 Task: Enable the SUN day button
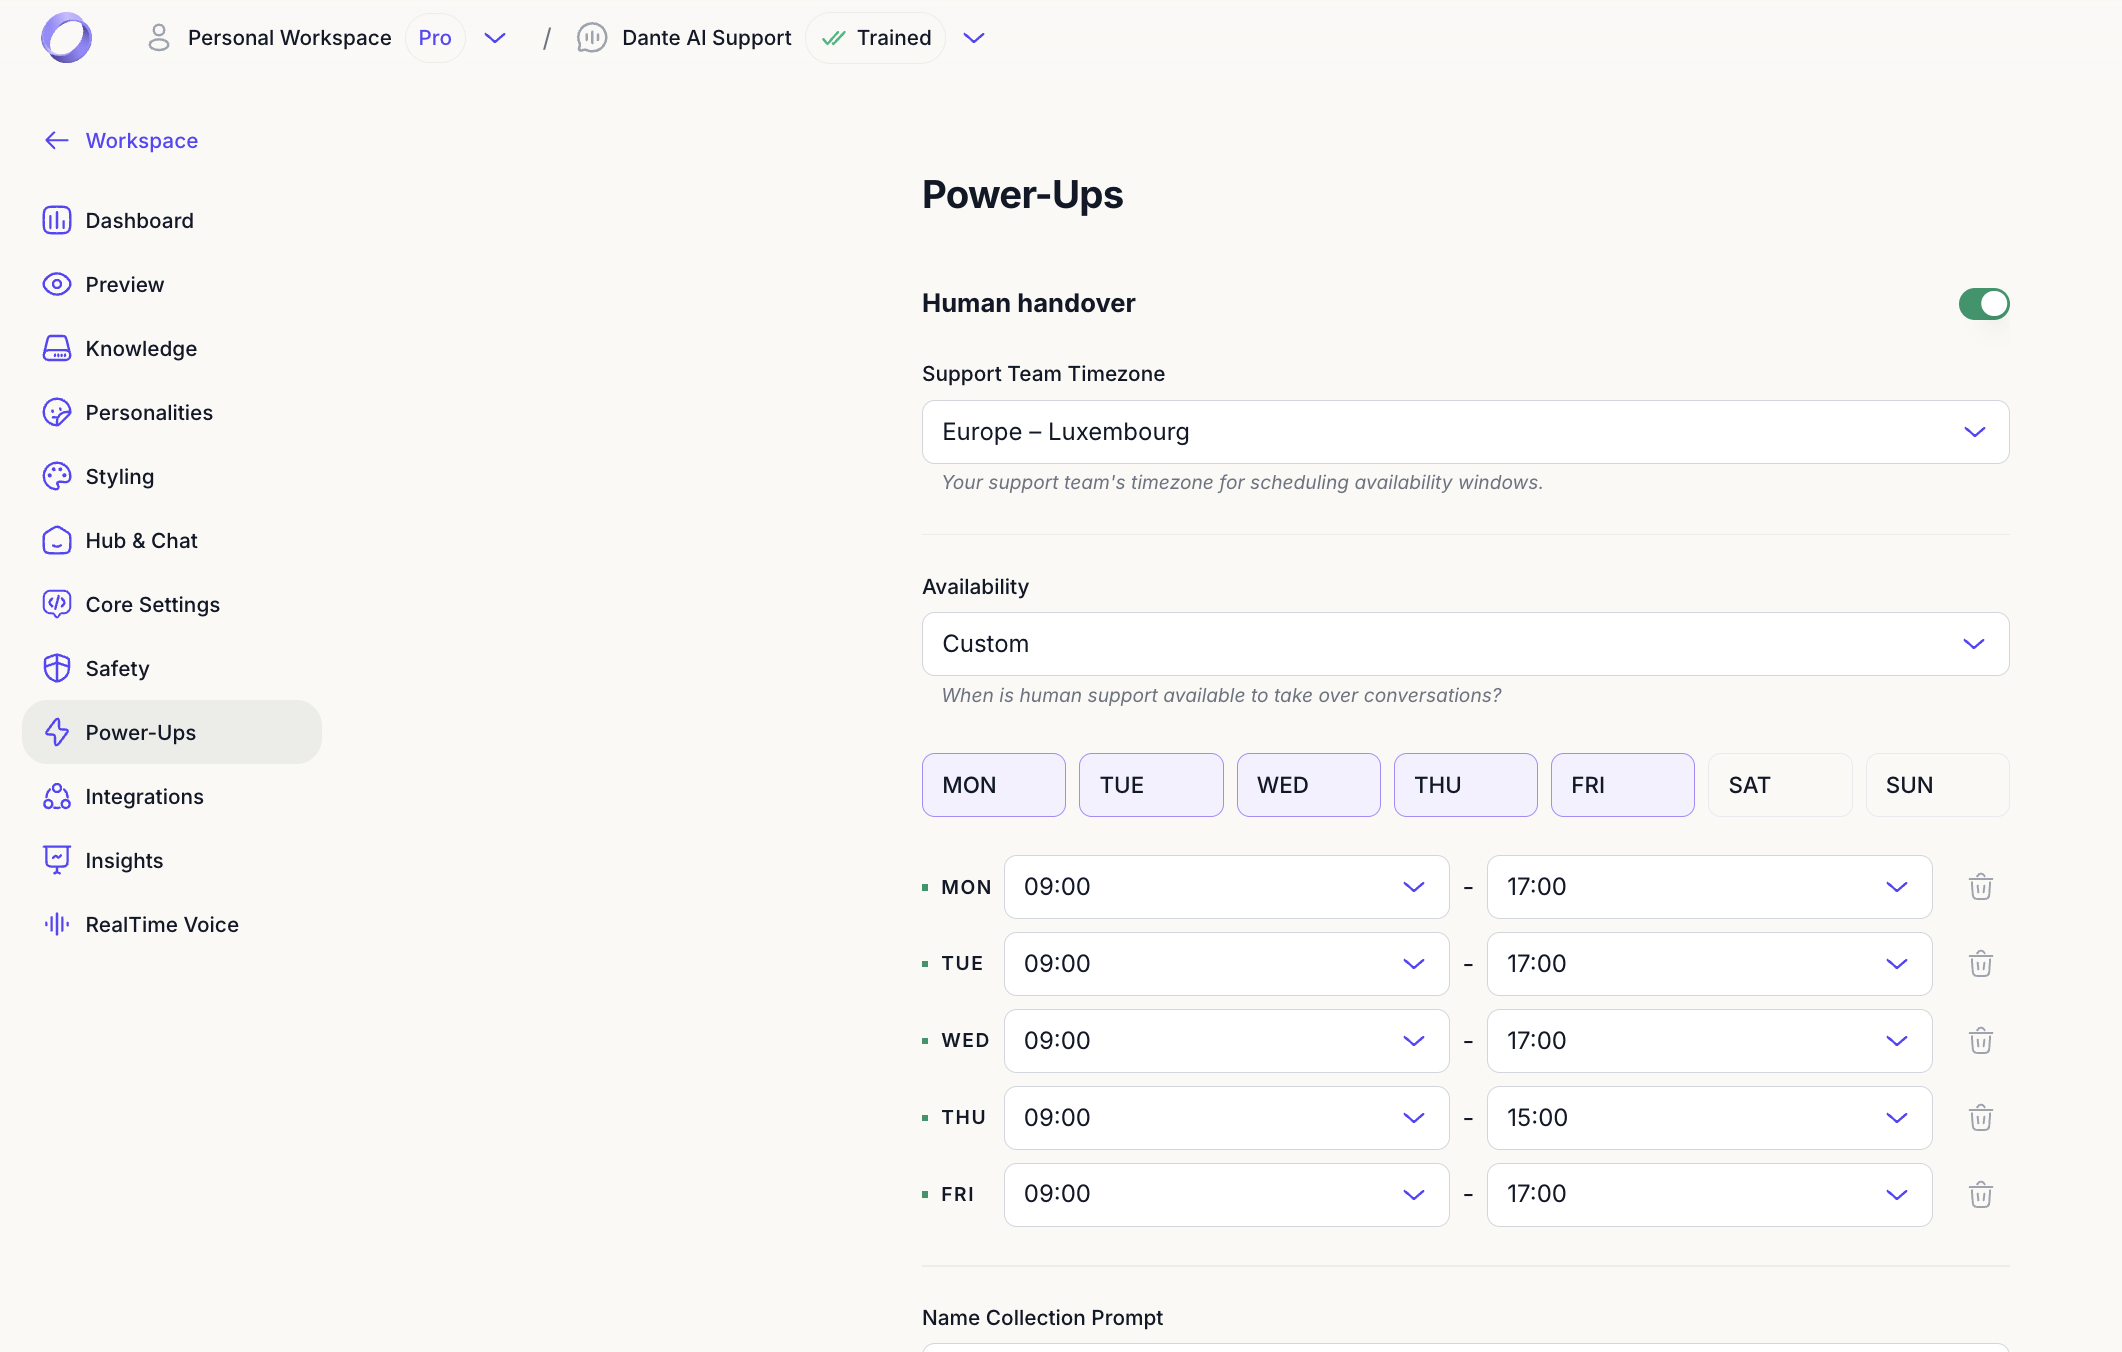click(x=1938, y=785)
